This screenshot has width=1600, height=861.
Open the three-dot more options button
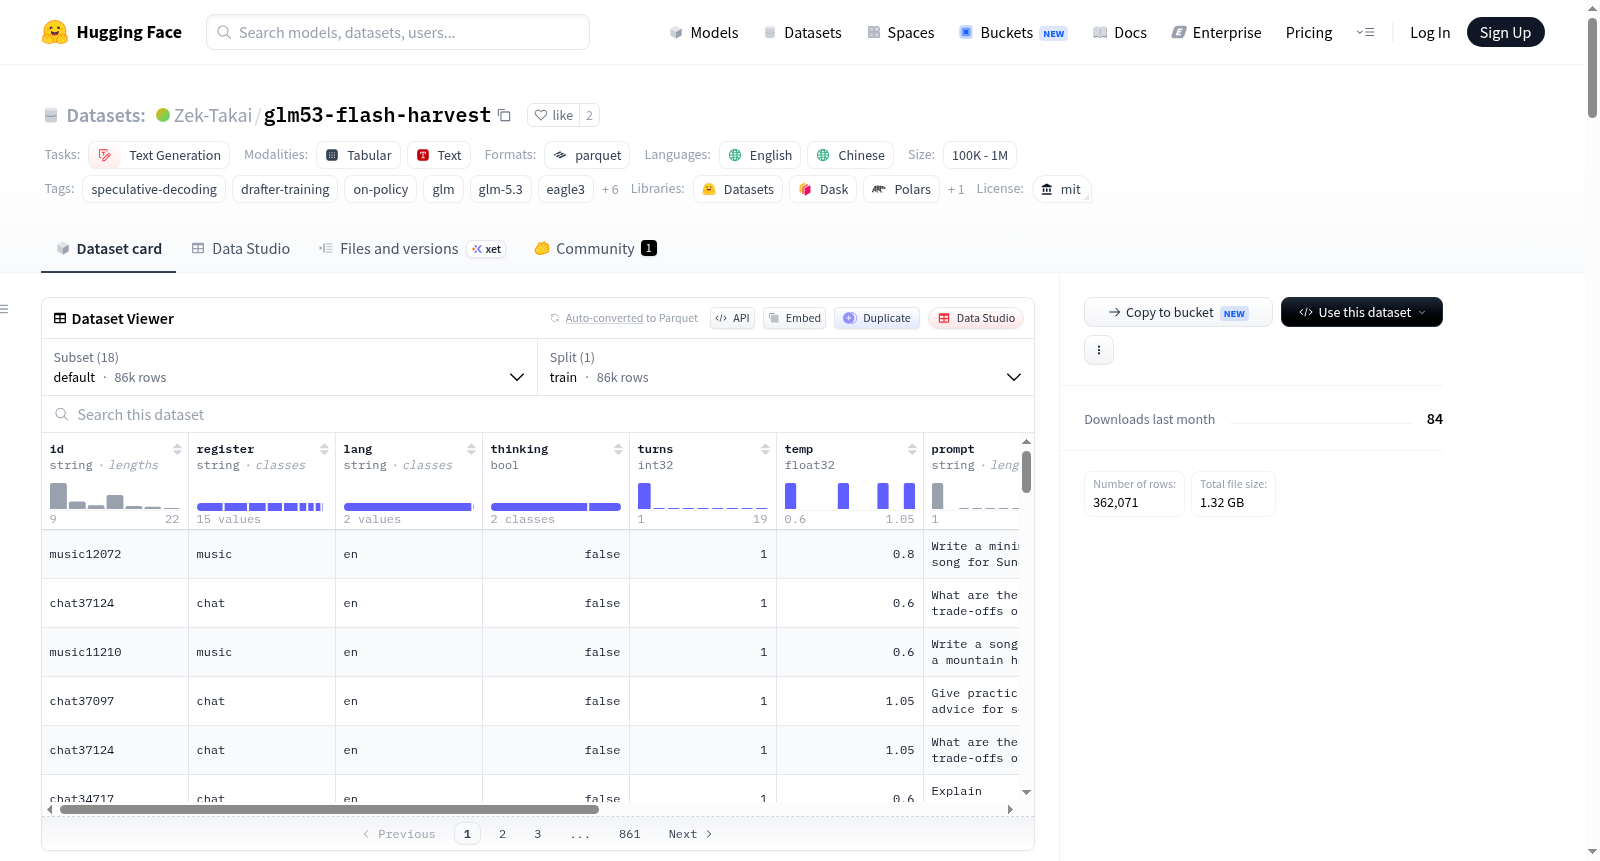point(1099,350)
